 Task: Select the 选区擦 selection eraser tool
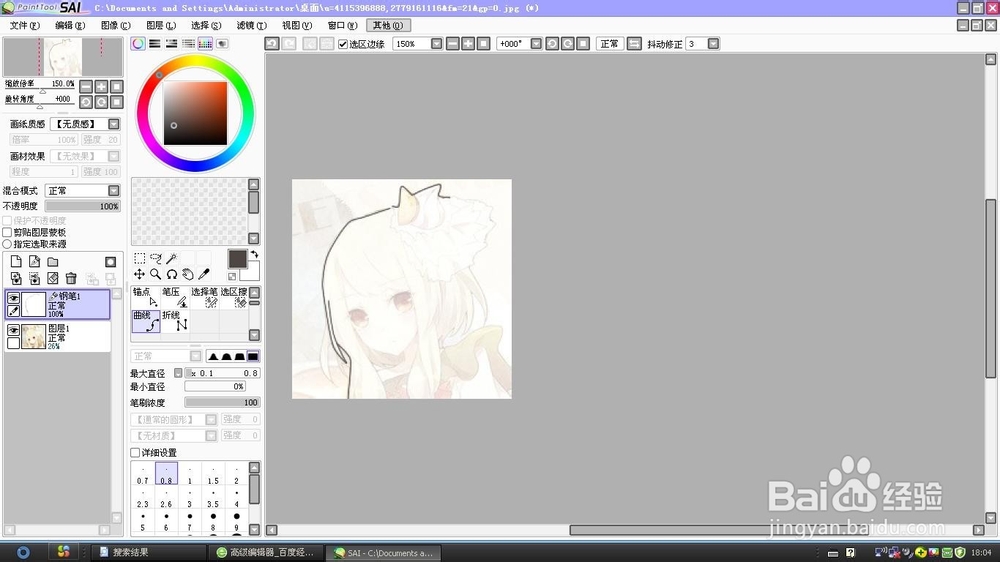pyautogui.click(x=233, y=297)
